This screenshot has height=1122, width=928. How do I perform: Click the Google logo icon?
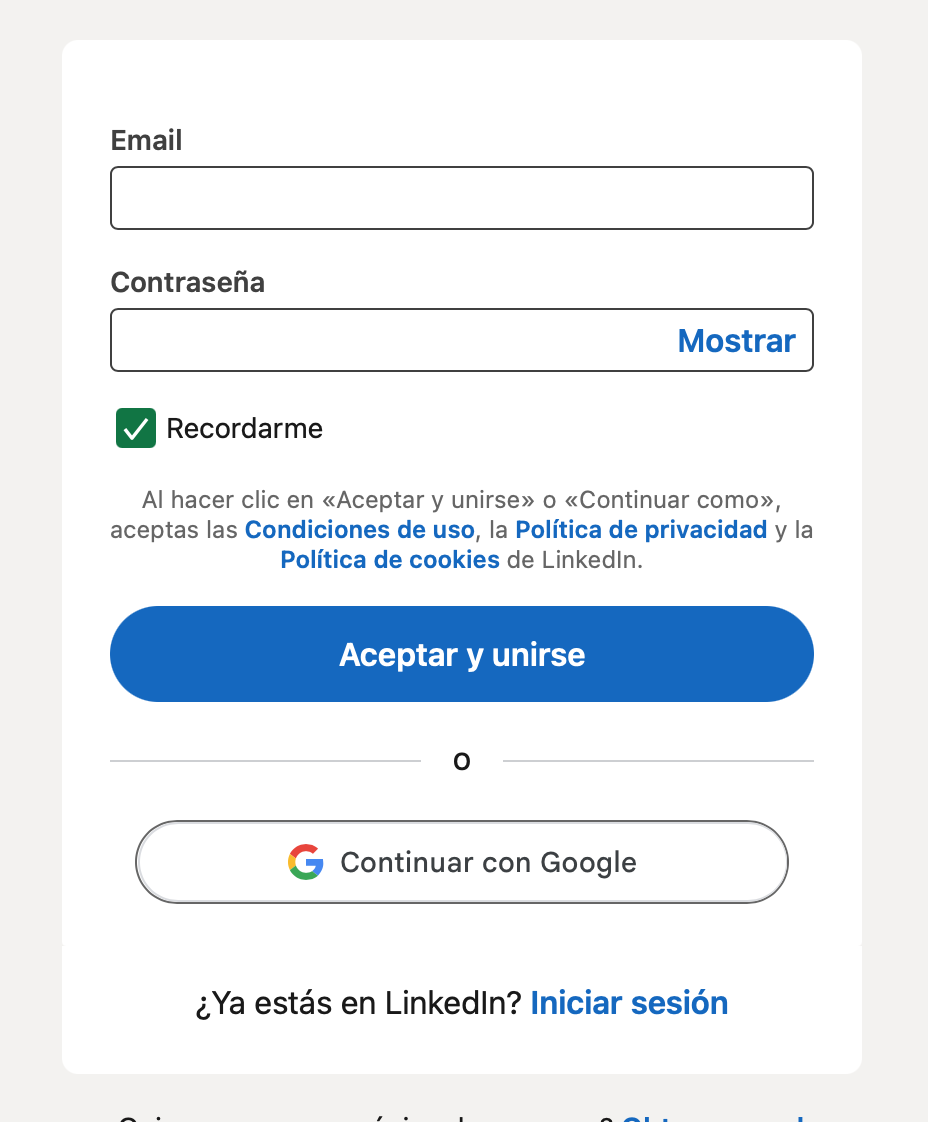tap(306, 862)
